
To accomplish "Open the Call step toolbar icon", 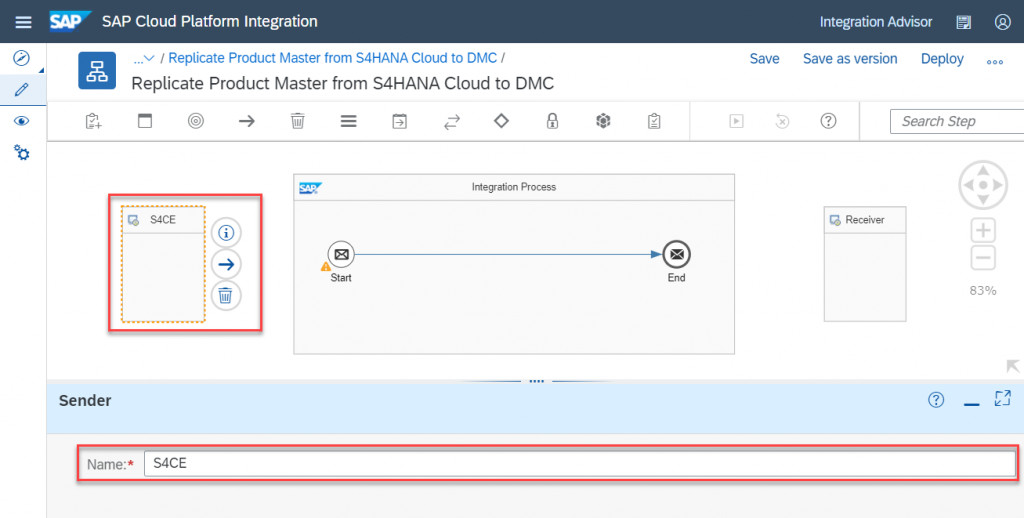I will coord(400,121).
